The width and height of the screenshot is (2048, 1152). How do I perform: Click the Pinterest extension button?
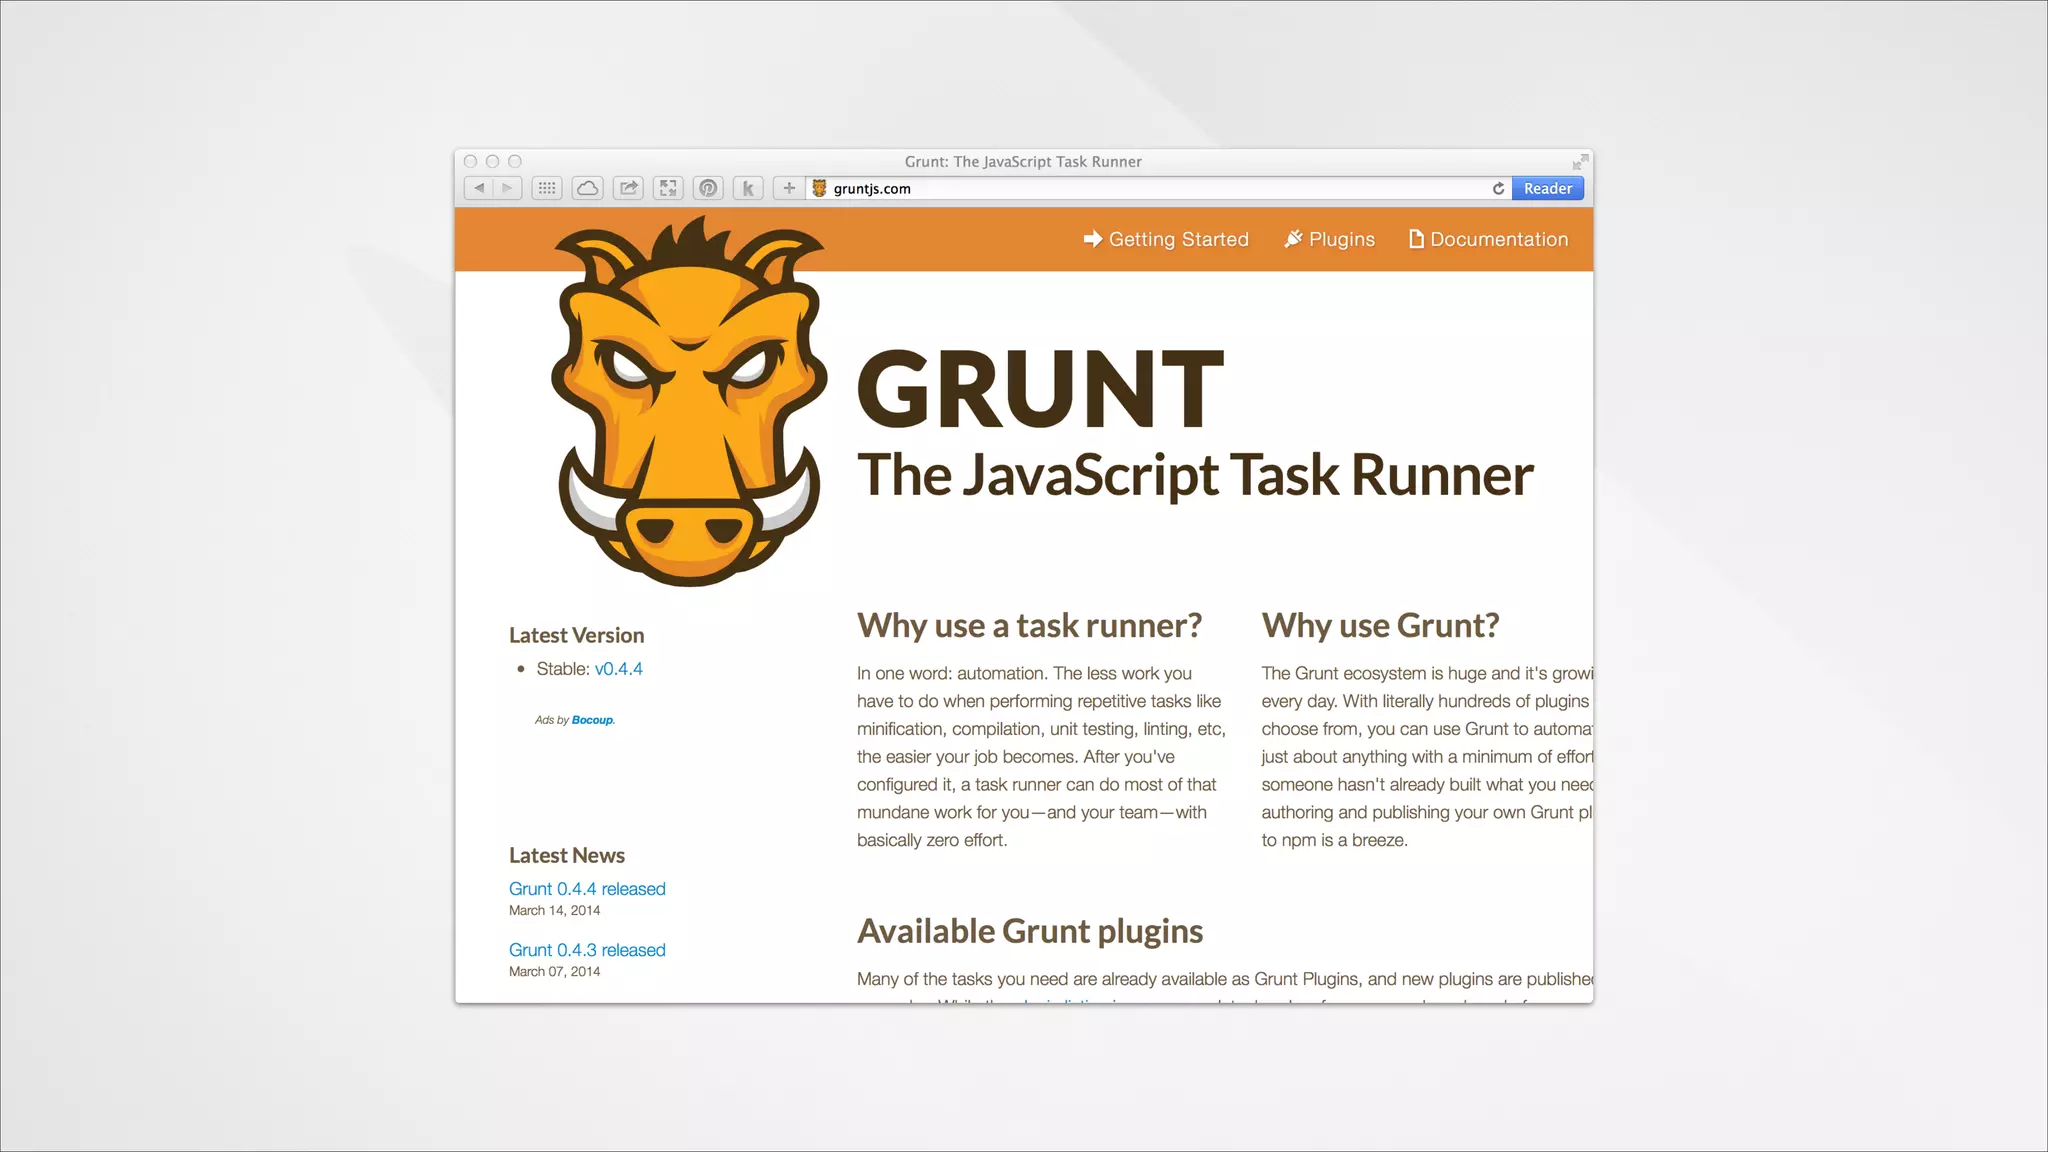(708, 188)
